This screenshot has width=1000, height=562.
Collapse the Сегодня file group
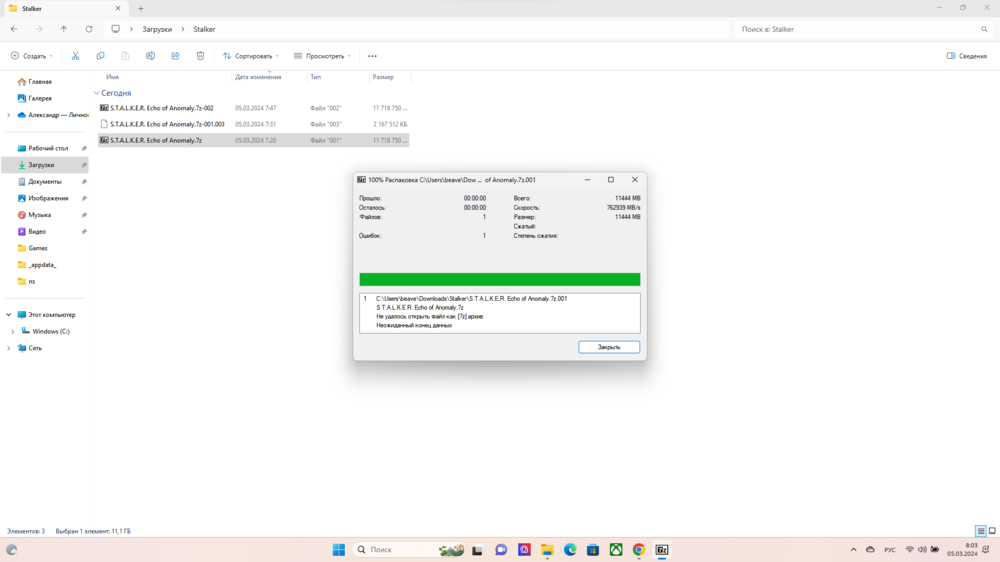[96, 93]
